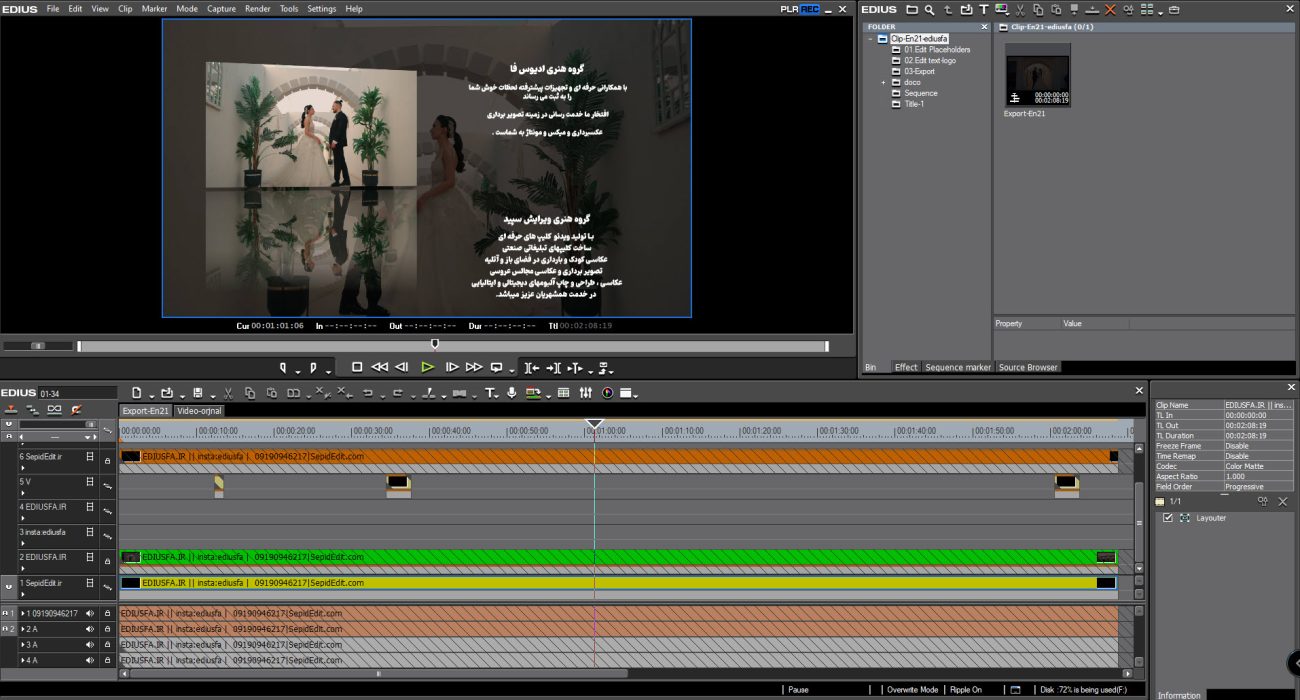Cut the selection with the timeline scissors

click(228, 393)
